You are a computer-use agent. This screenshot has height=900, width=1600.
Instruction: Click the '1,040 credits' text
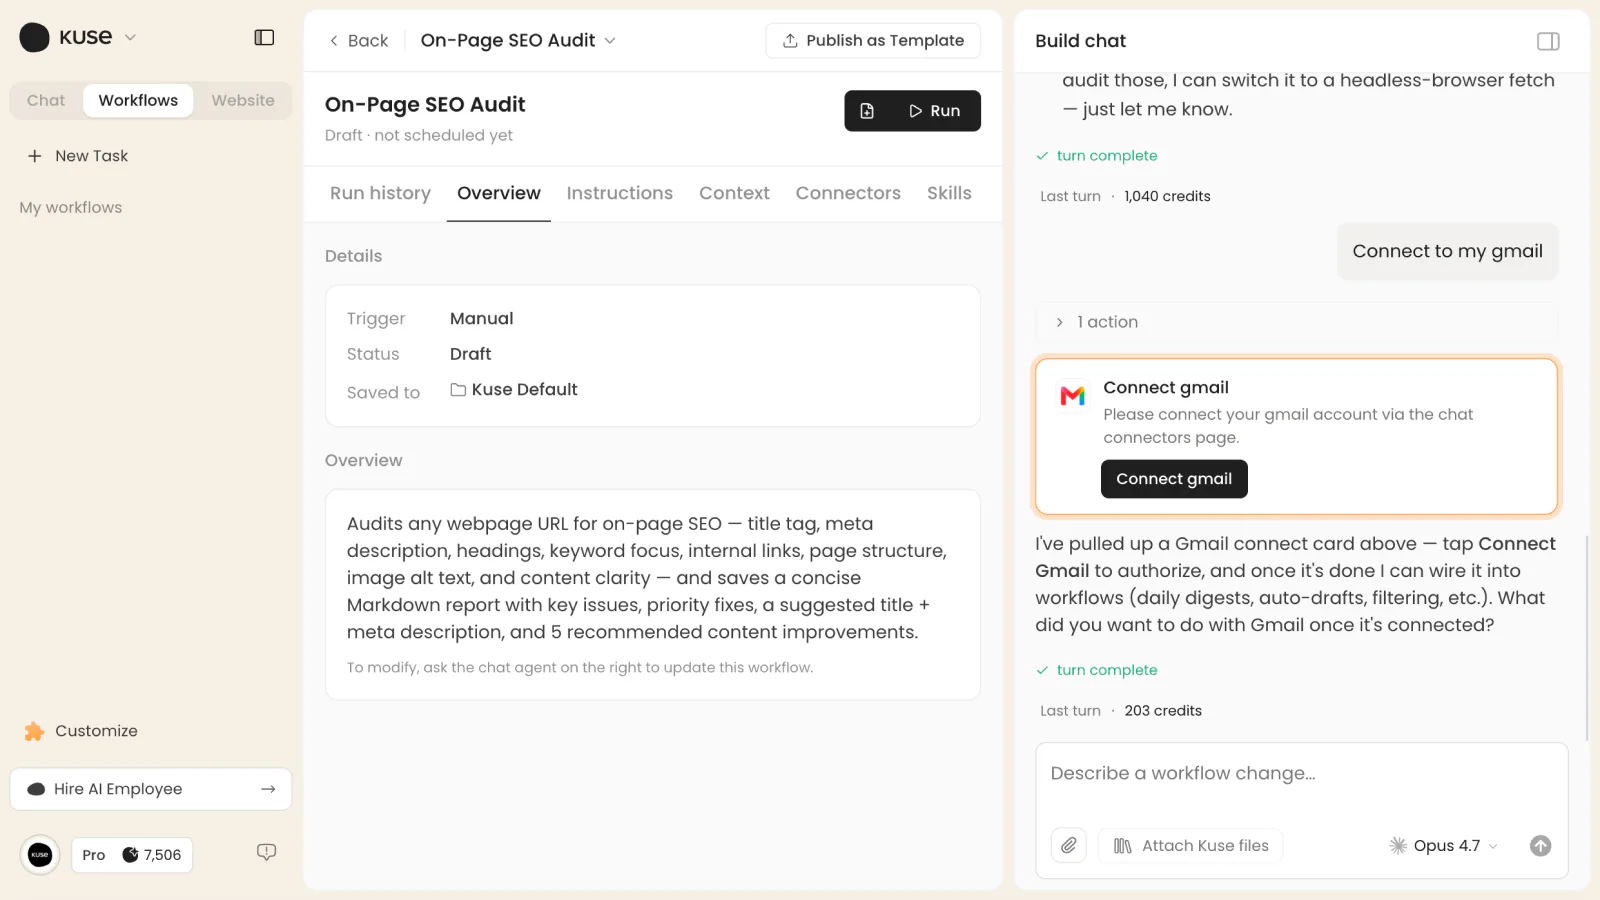click(1167, 197)
